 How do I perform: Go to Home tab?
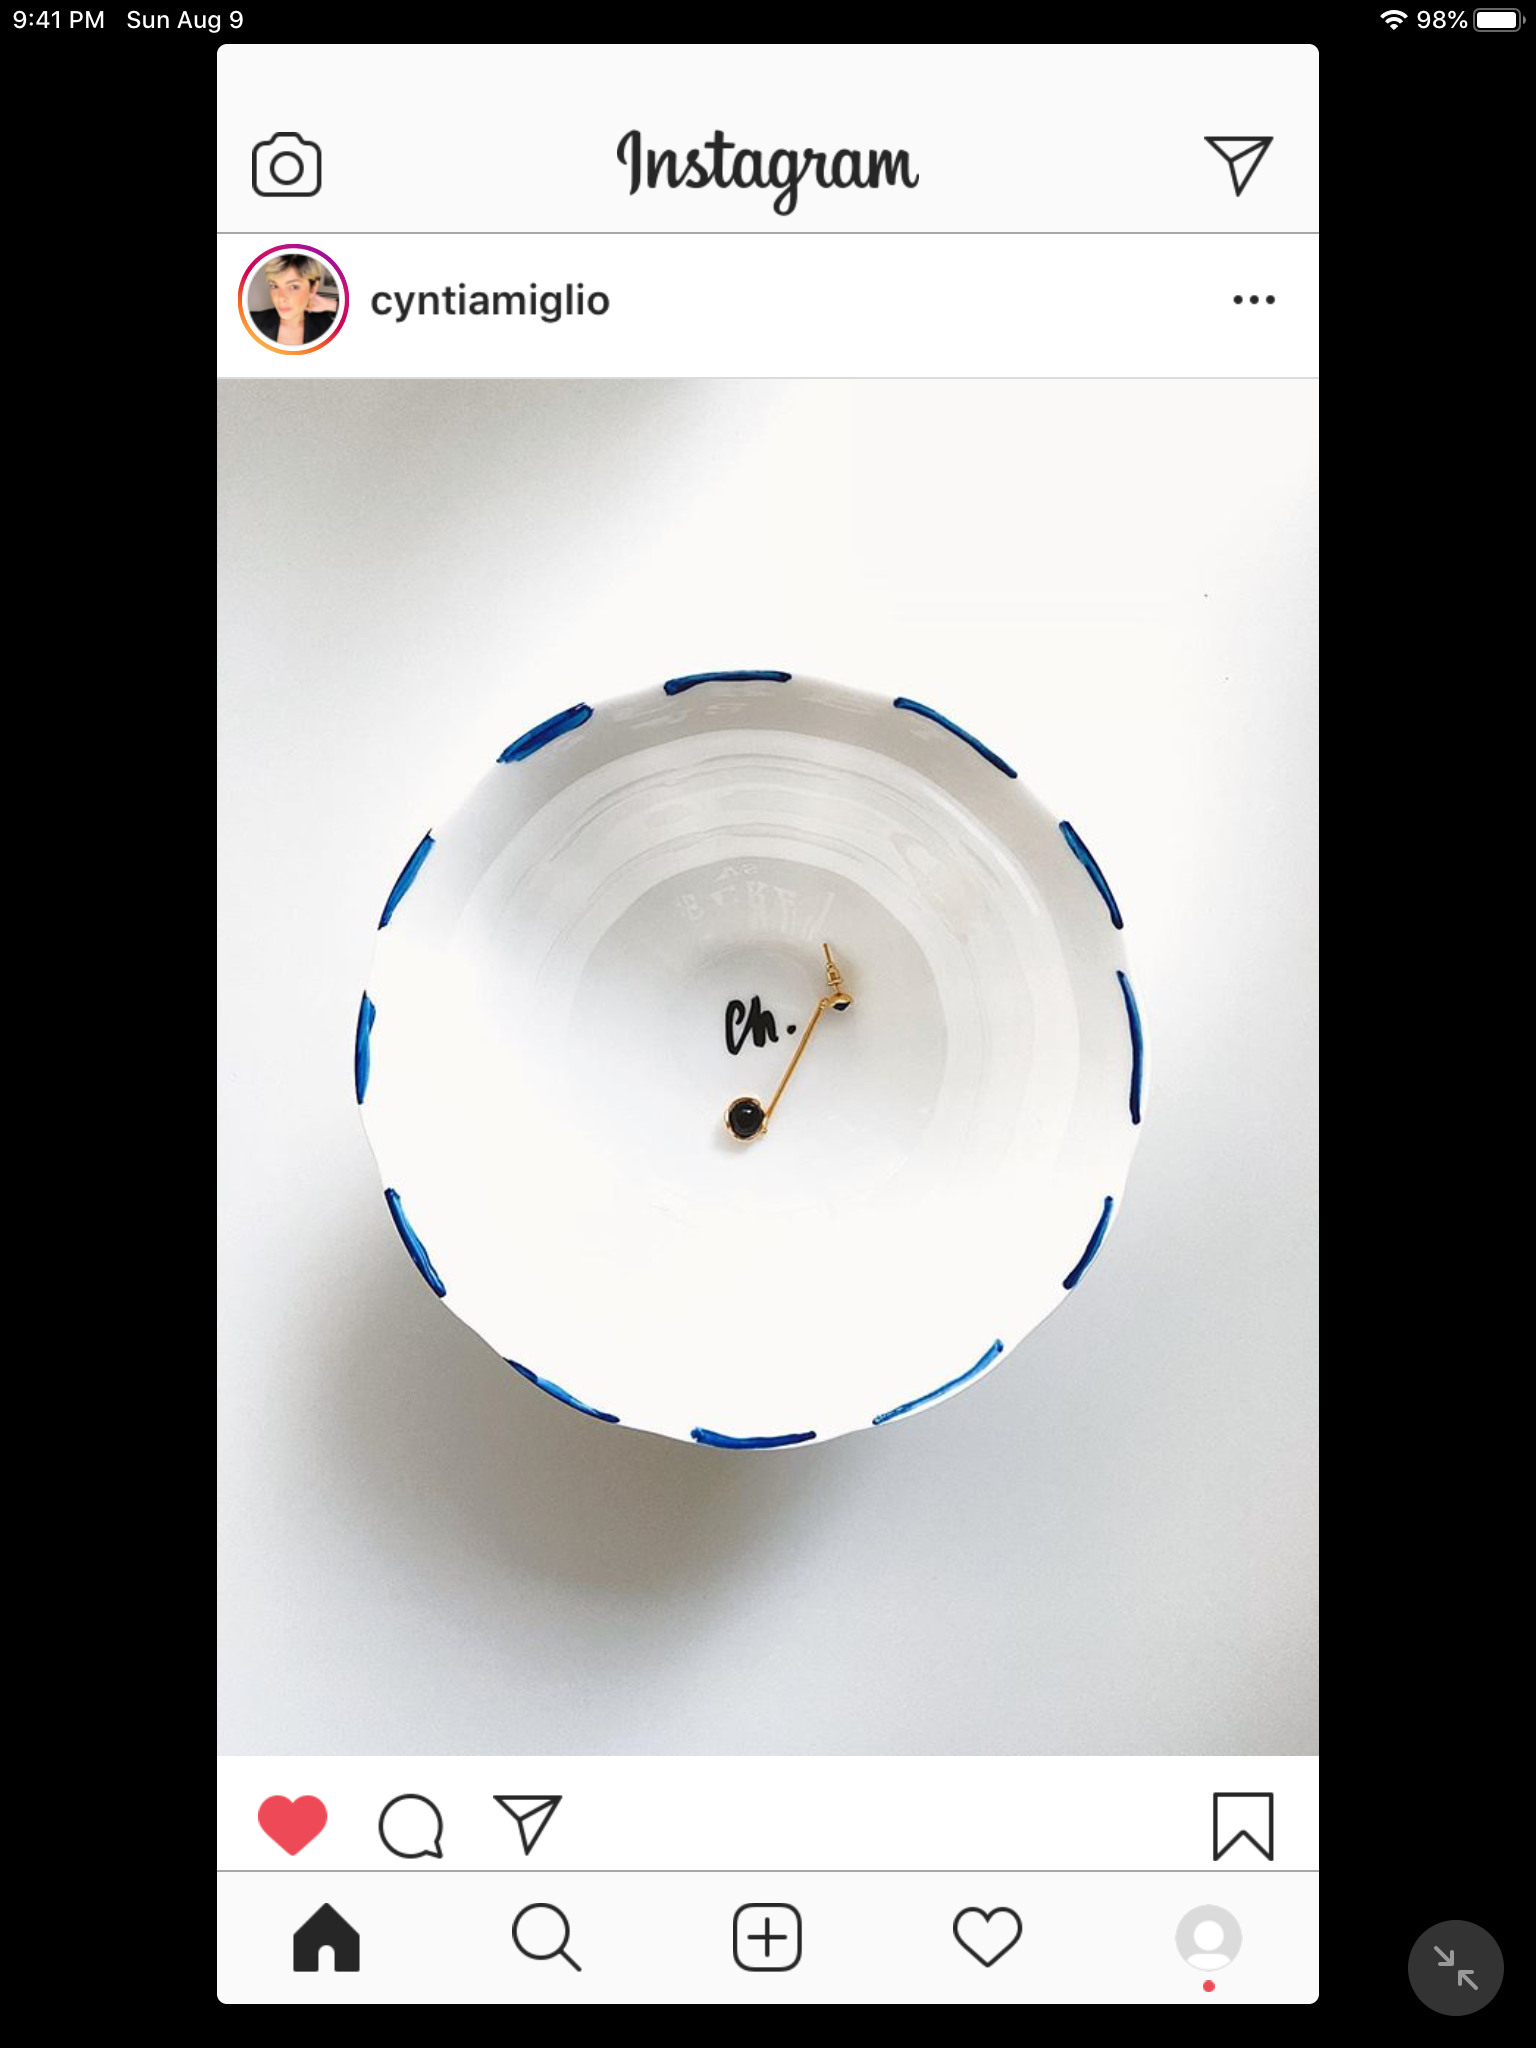(326, 1938)
